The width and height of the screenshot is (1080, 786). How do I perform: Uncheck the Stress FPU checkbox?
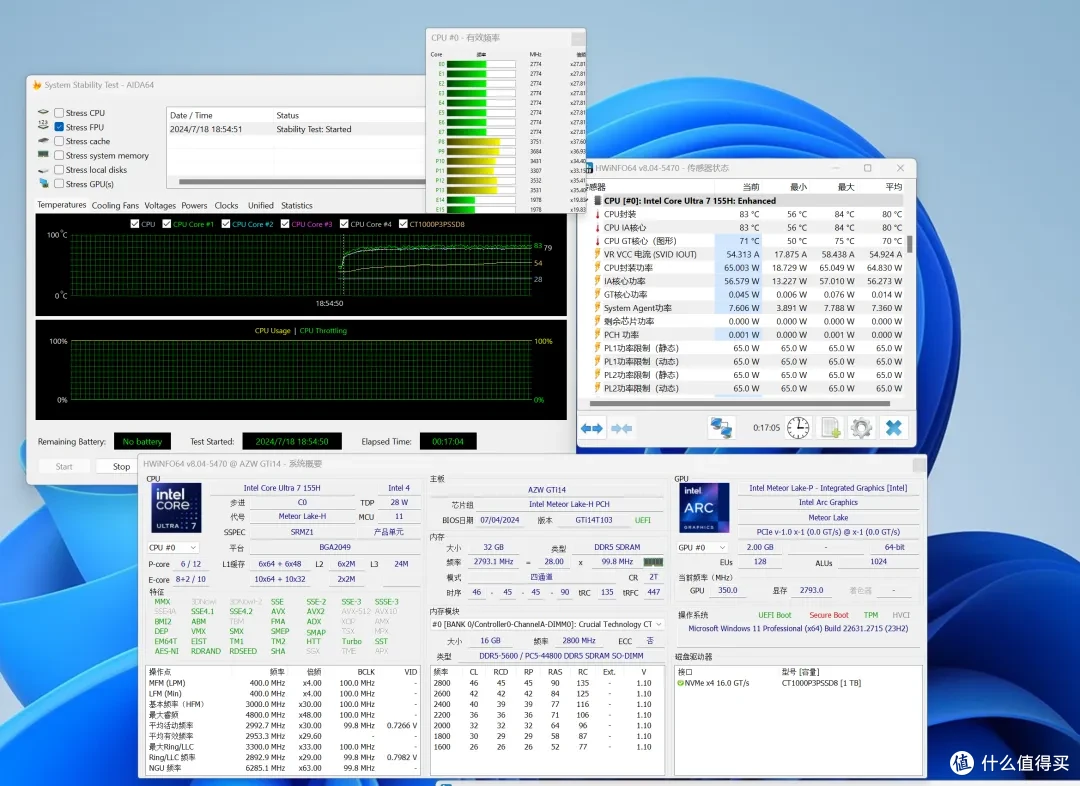point(59,127)
